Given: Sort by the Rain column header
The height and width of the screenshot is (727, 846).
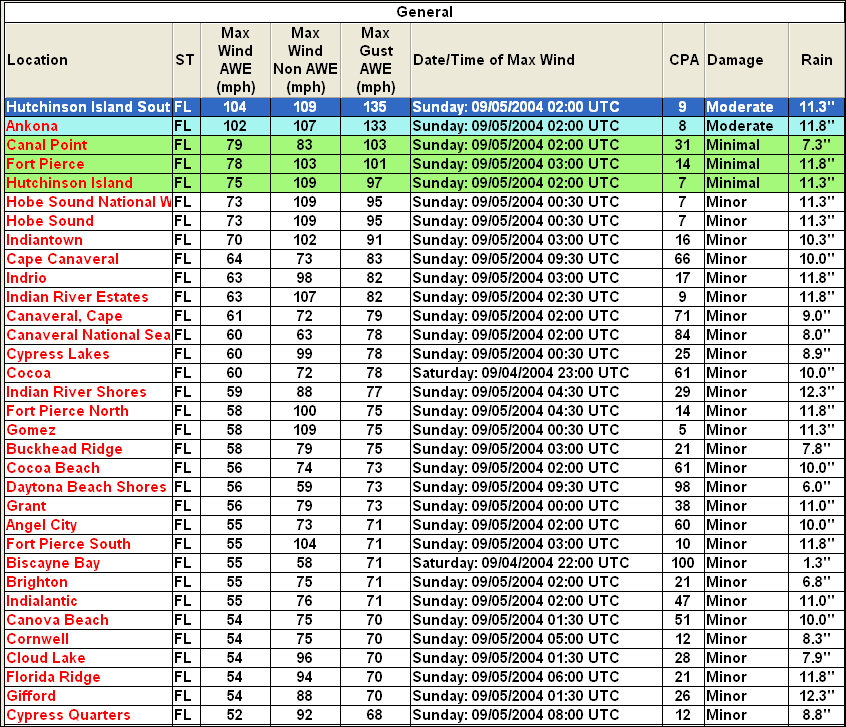Looking at the screenshot, I should [816, 60].
